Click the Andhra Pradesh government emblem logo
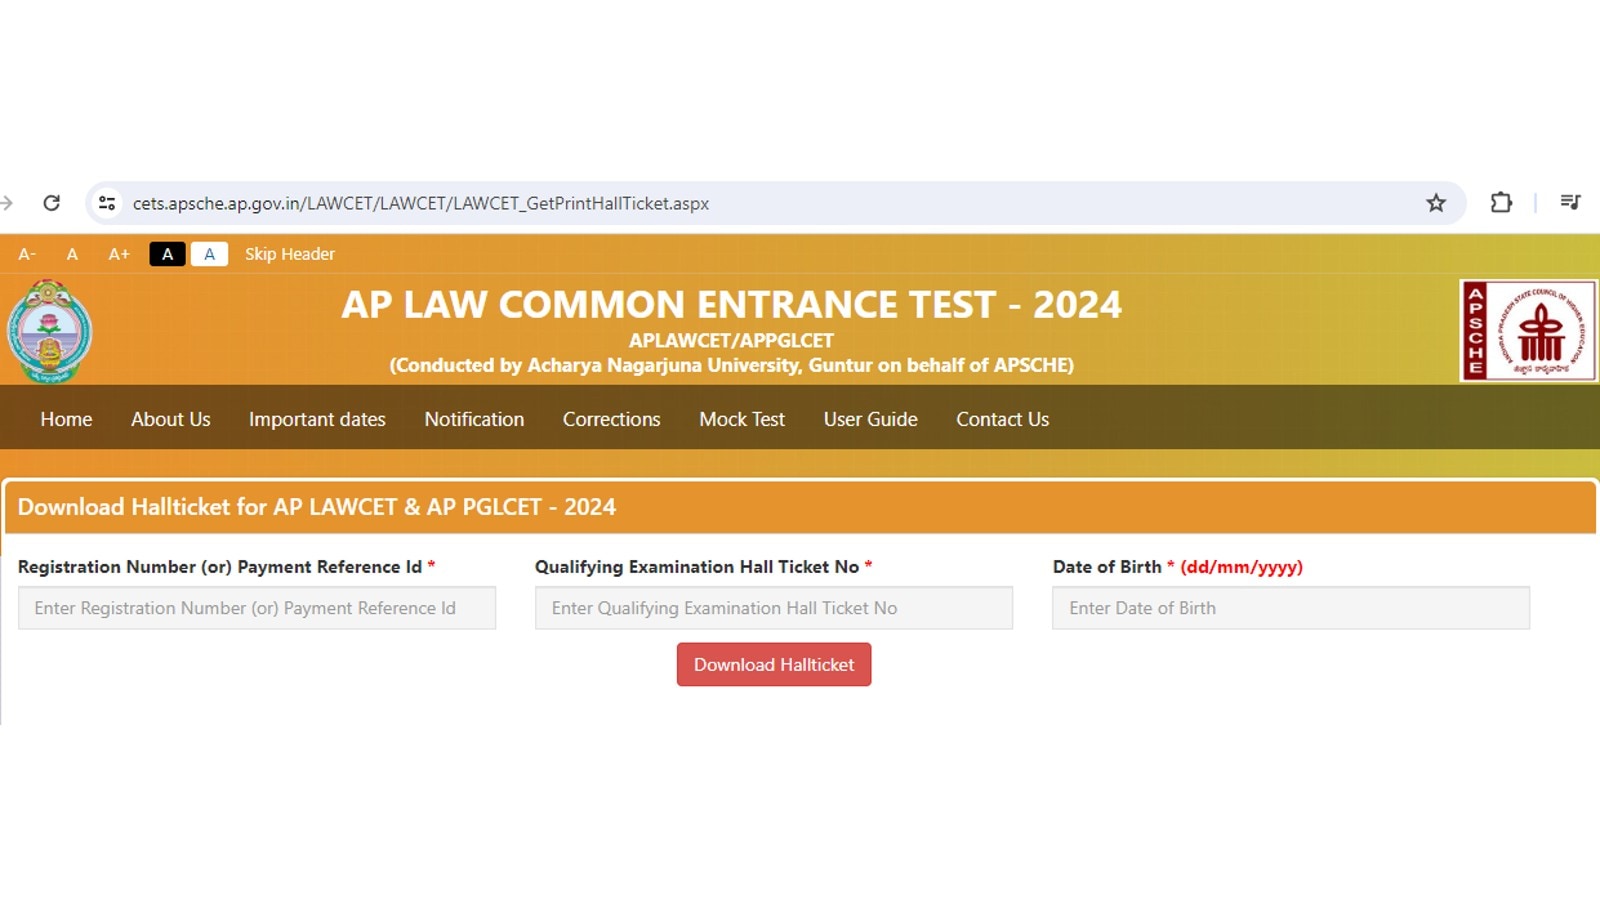 click(x=49, y=332)
